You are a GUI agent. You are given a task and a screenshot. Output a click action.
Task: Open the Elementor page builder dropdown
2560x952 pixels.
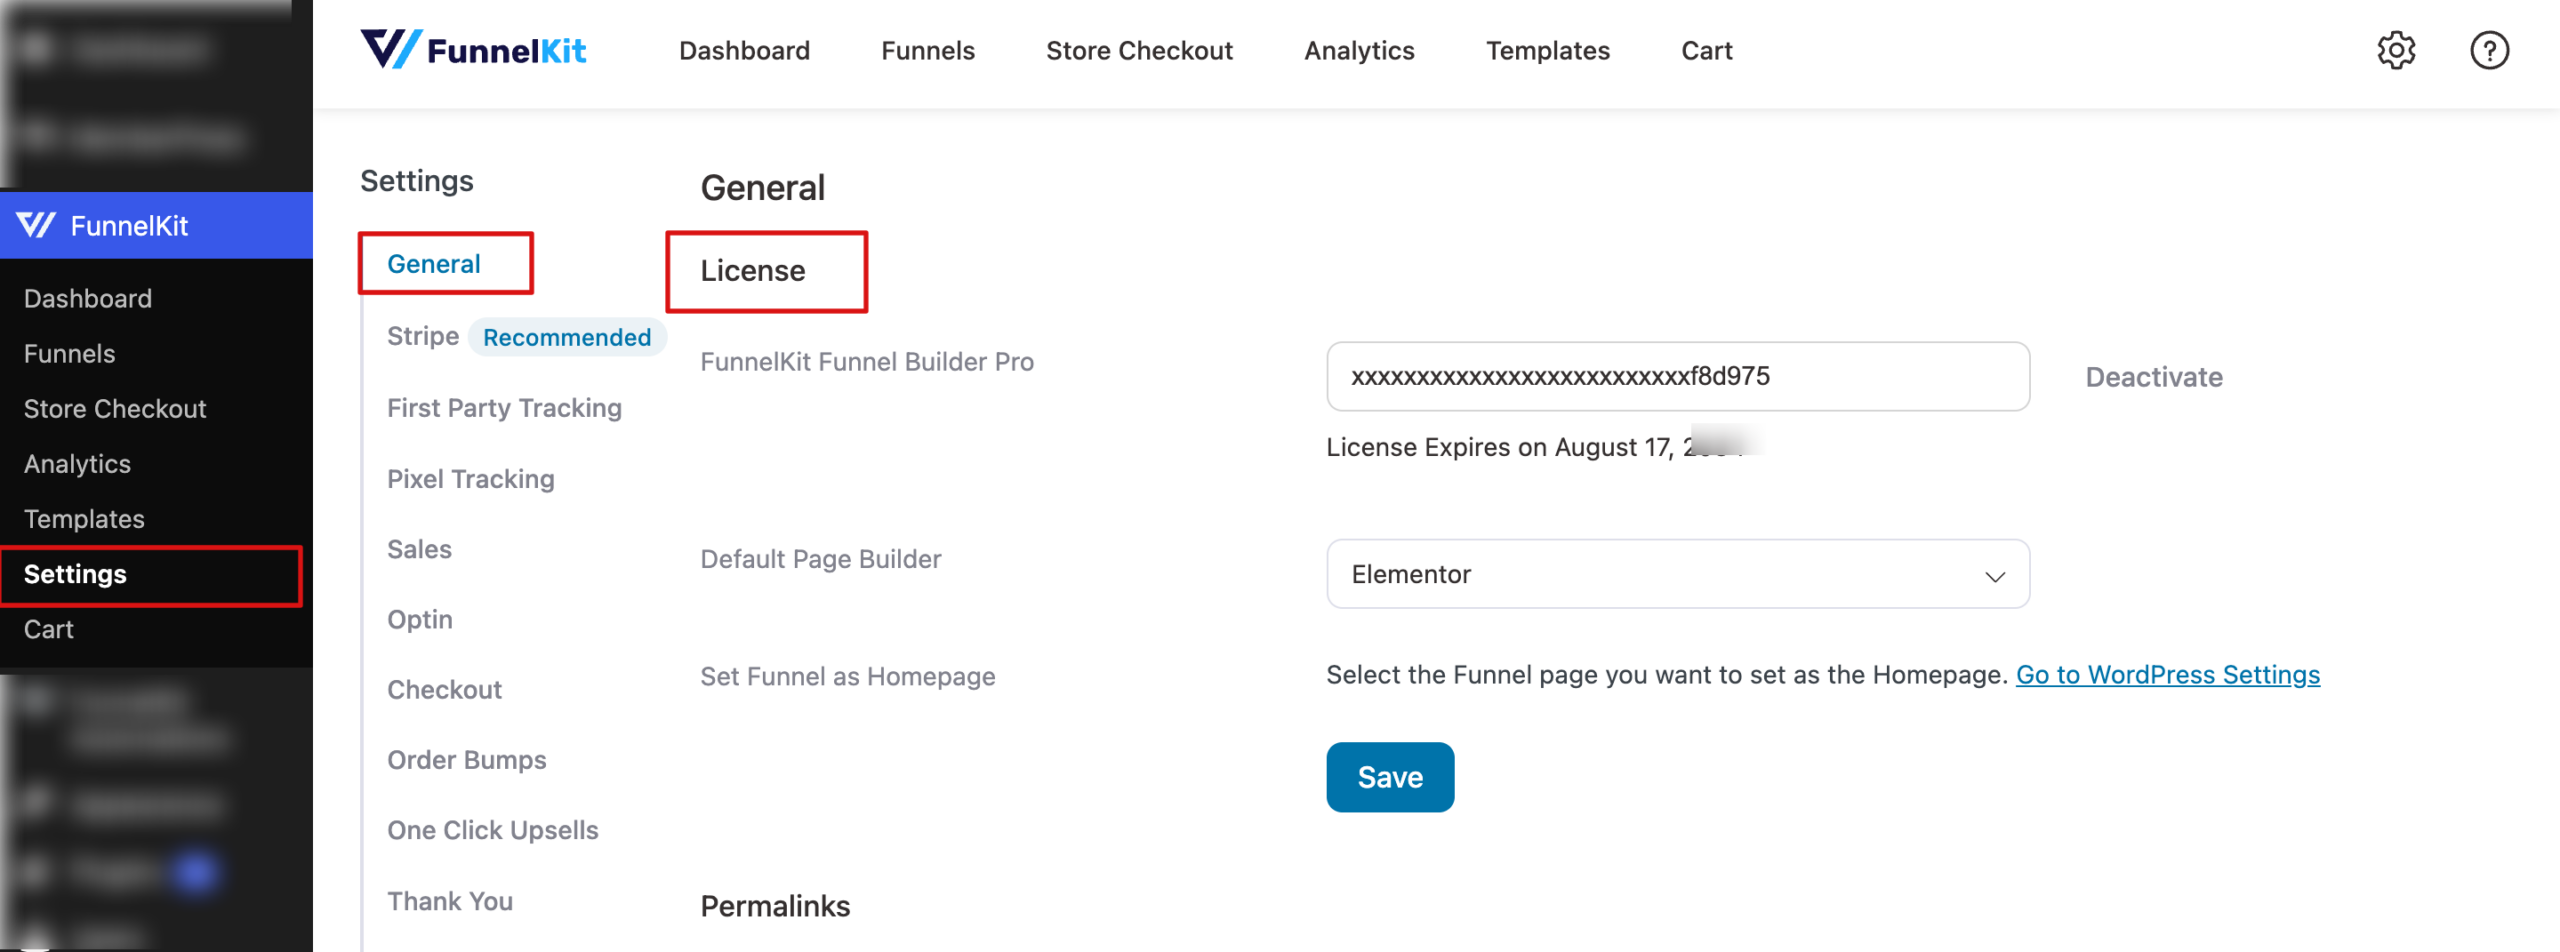1678,574
